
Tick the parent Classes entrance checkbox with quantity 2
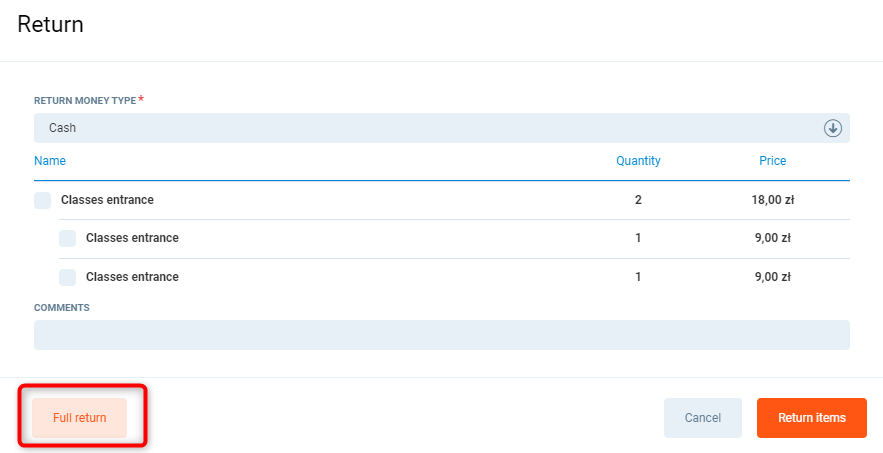pyautogui.click(x=42, y=200)
